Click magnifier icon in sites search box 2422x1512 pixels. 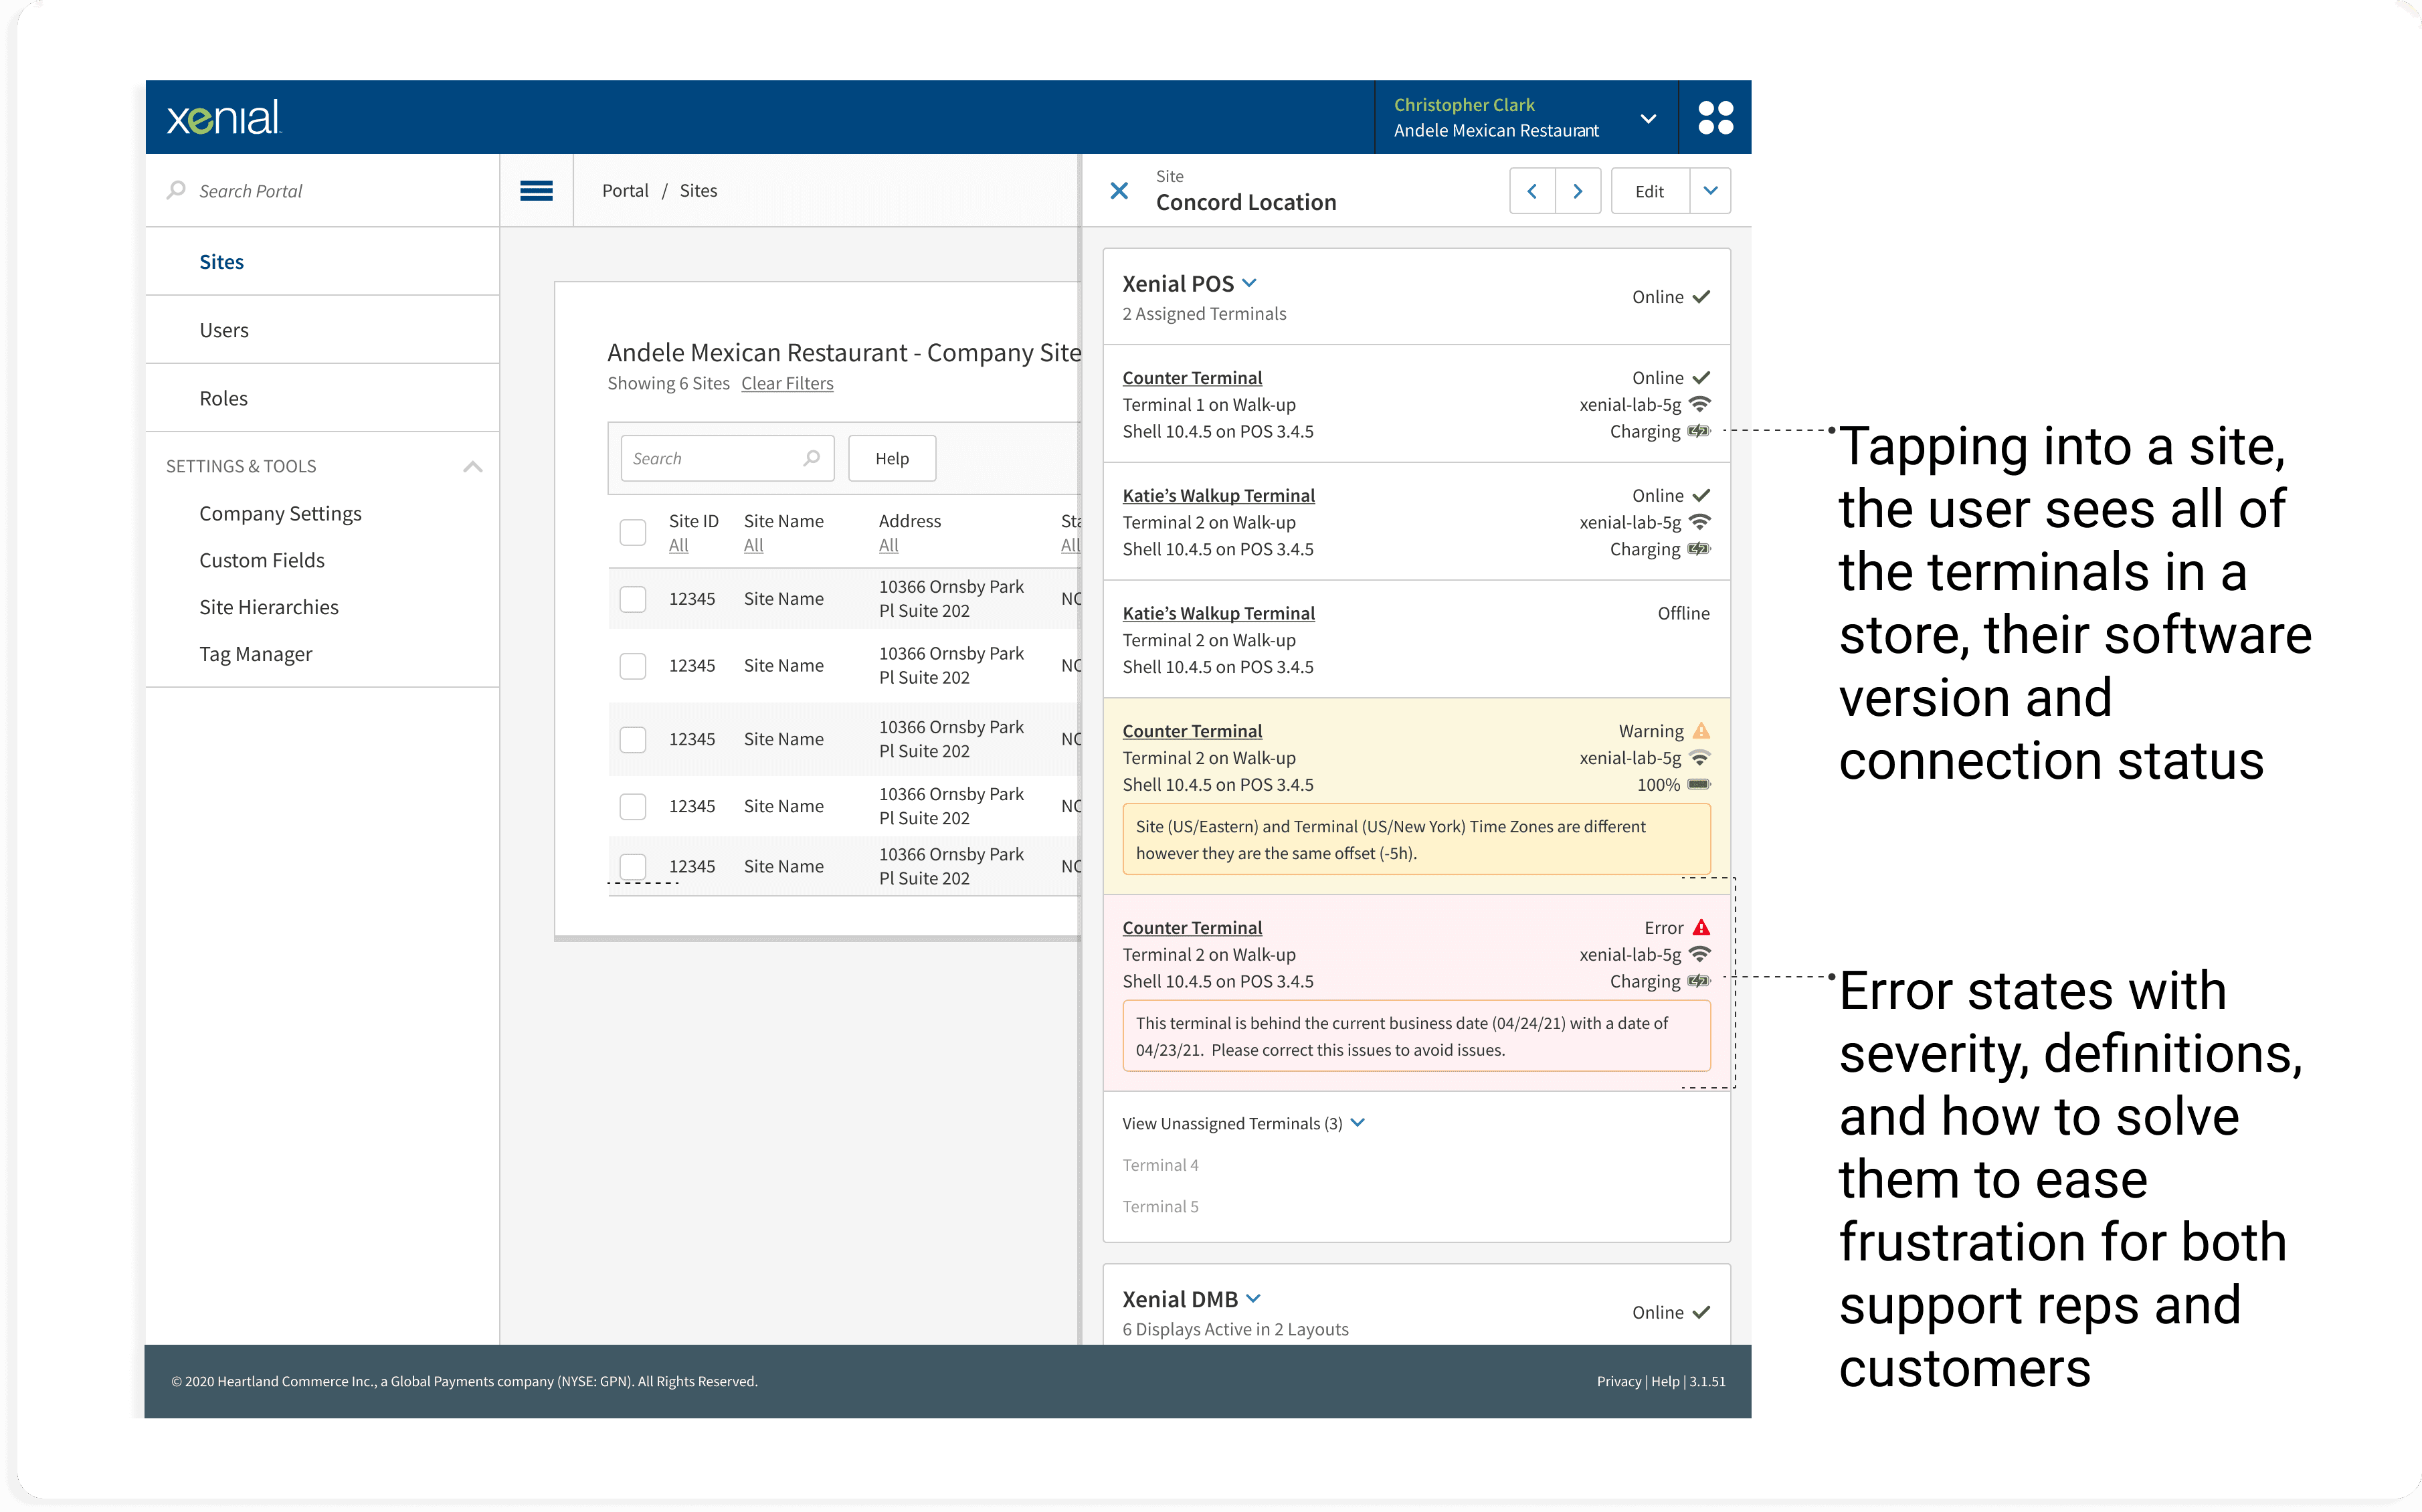pos(811,458)
